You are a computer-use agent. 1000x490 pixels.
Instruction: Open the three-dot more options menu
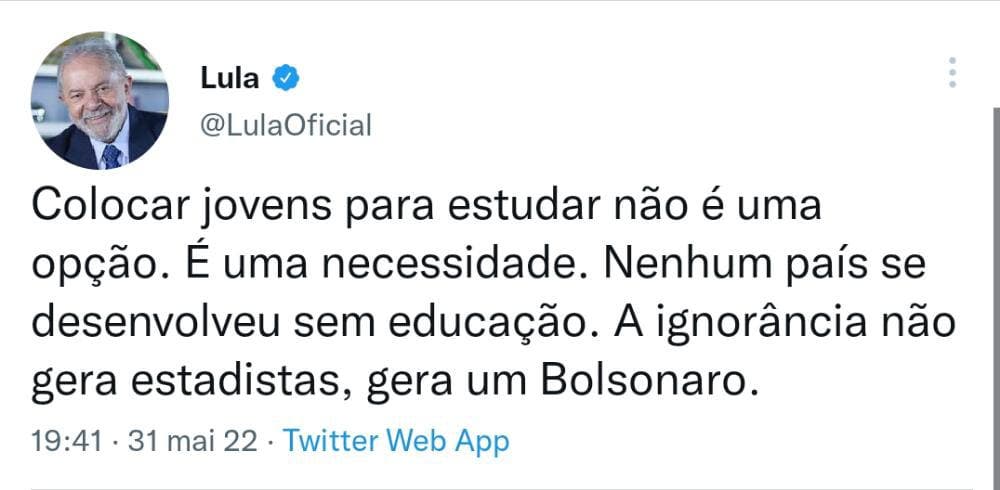coord(952,72)
